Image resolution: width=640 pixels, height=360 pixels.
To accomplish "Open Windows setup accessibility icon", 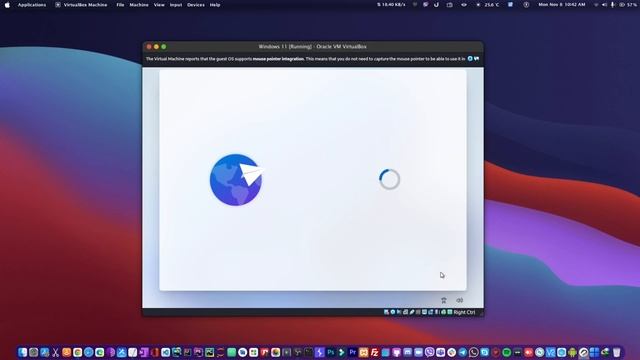I will pyautogui.click(x=444, y=300).
